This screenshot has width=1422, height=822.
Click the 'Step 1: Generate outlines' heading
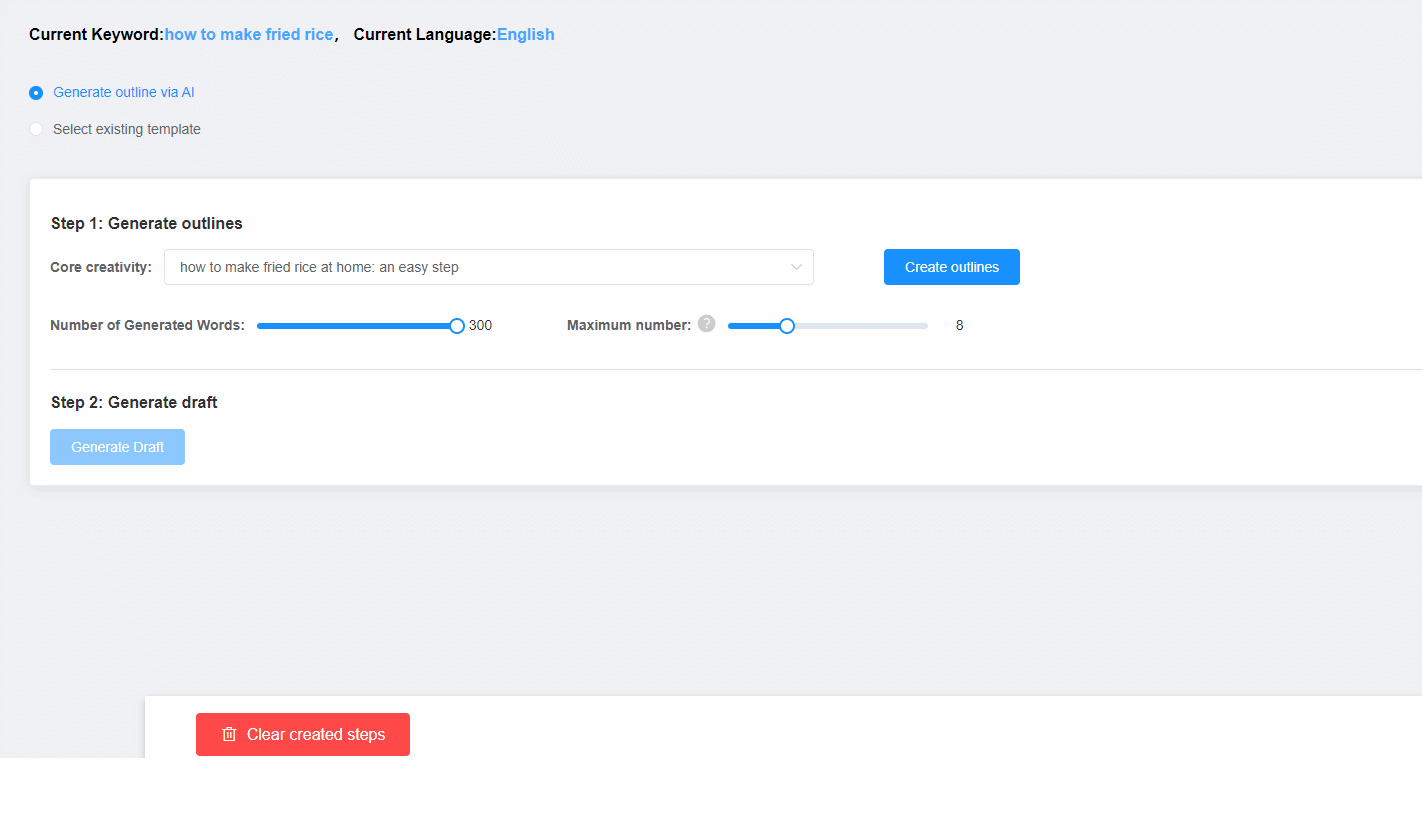[147, 223]
